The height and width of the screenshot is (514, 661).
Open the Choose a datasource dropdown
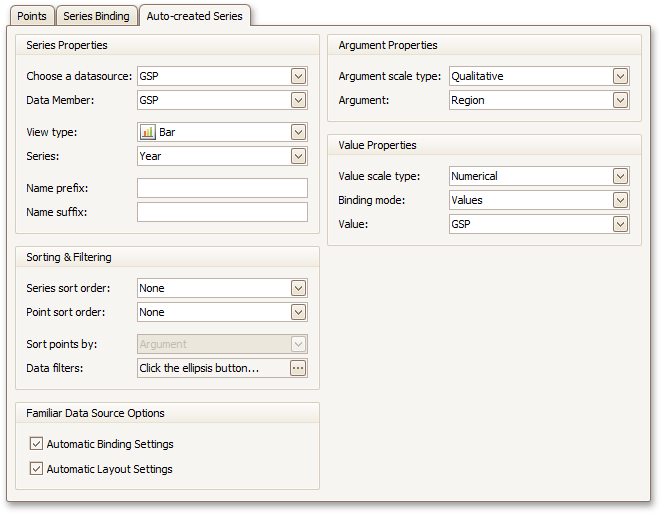point(298,76)
